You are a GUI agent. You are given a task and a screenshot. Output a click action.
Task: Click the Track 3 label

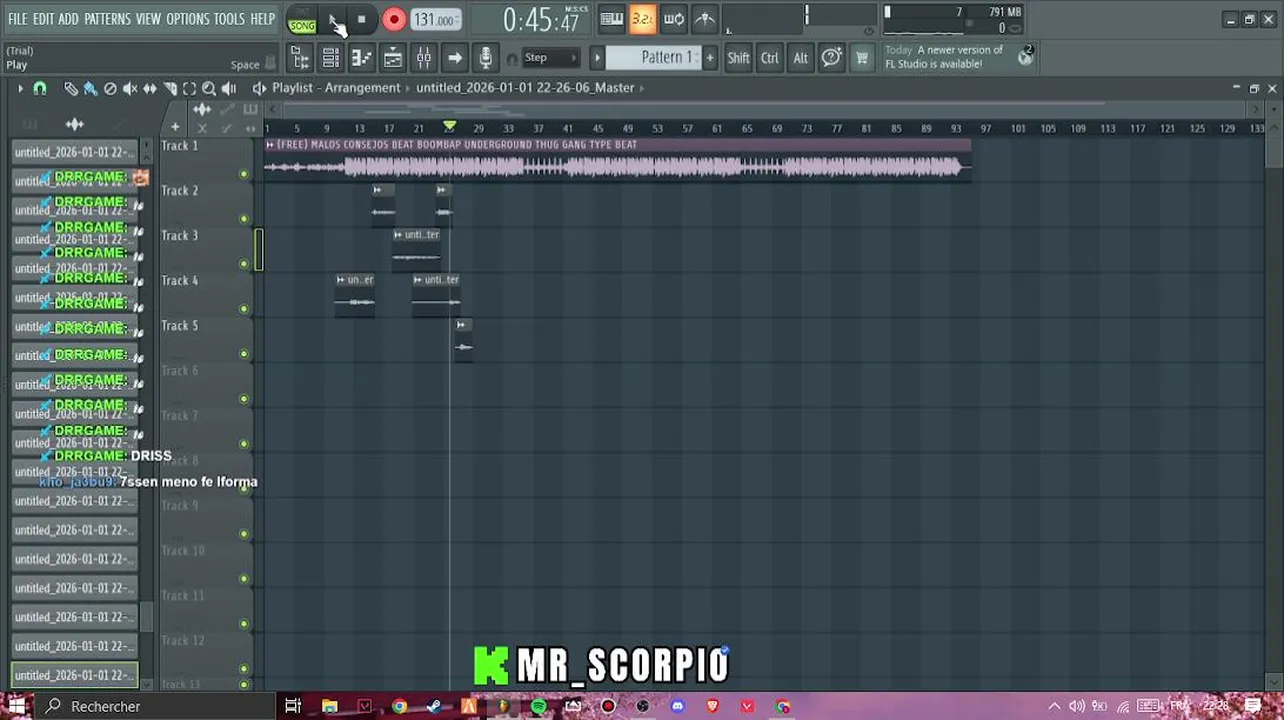pyautogui.click(x=180, y=236)
